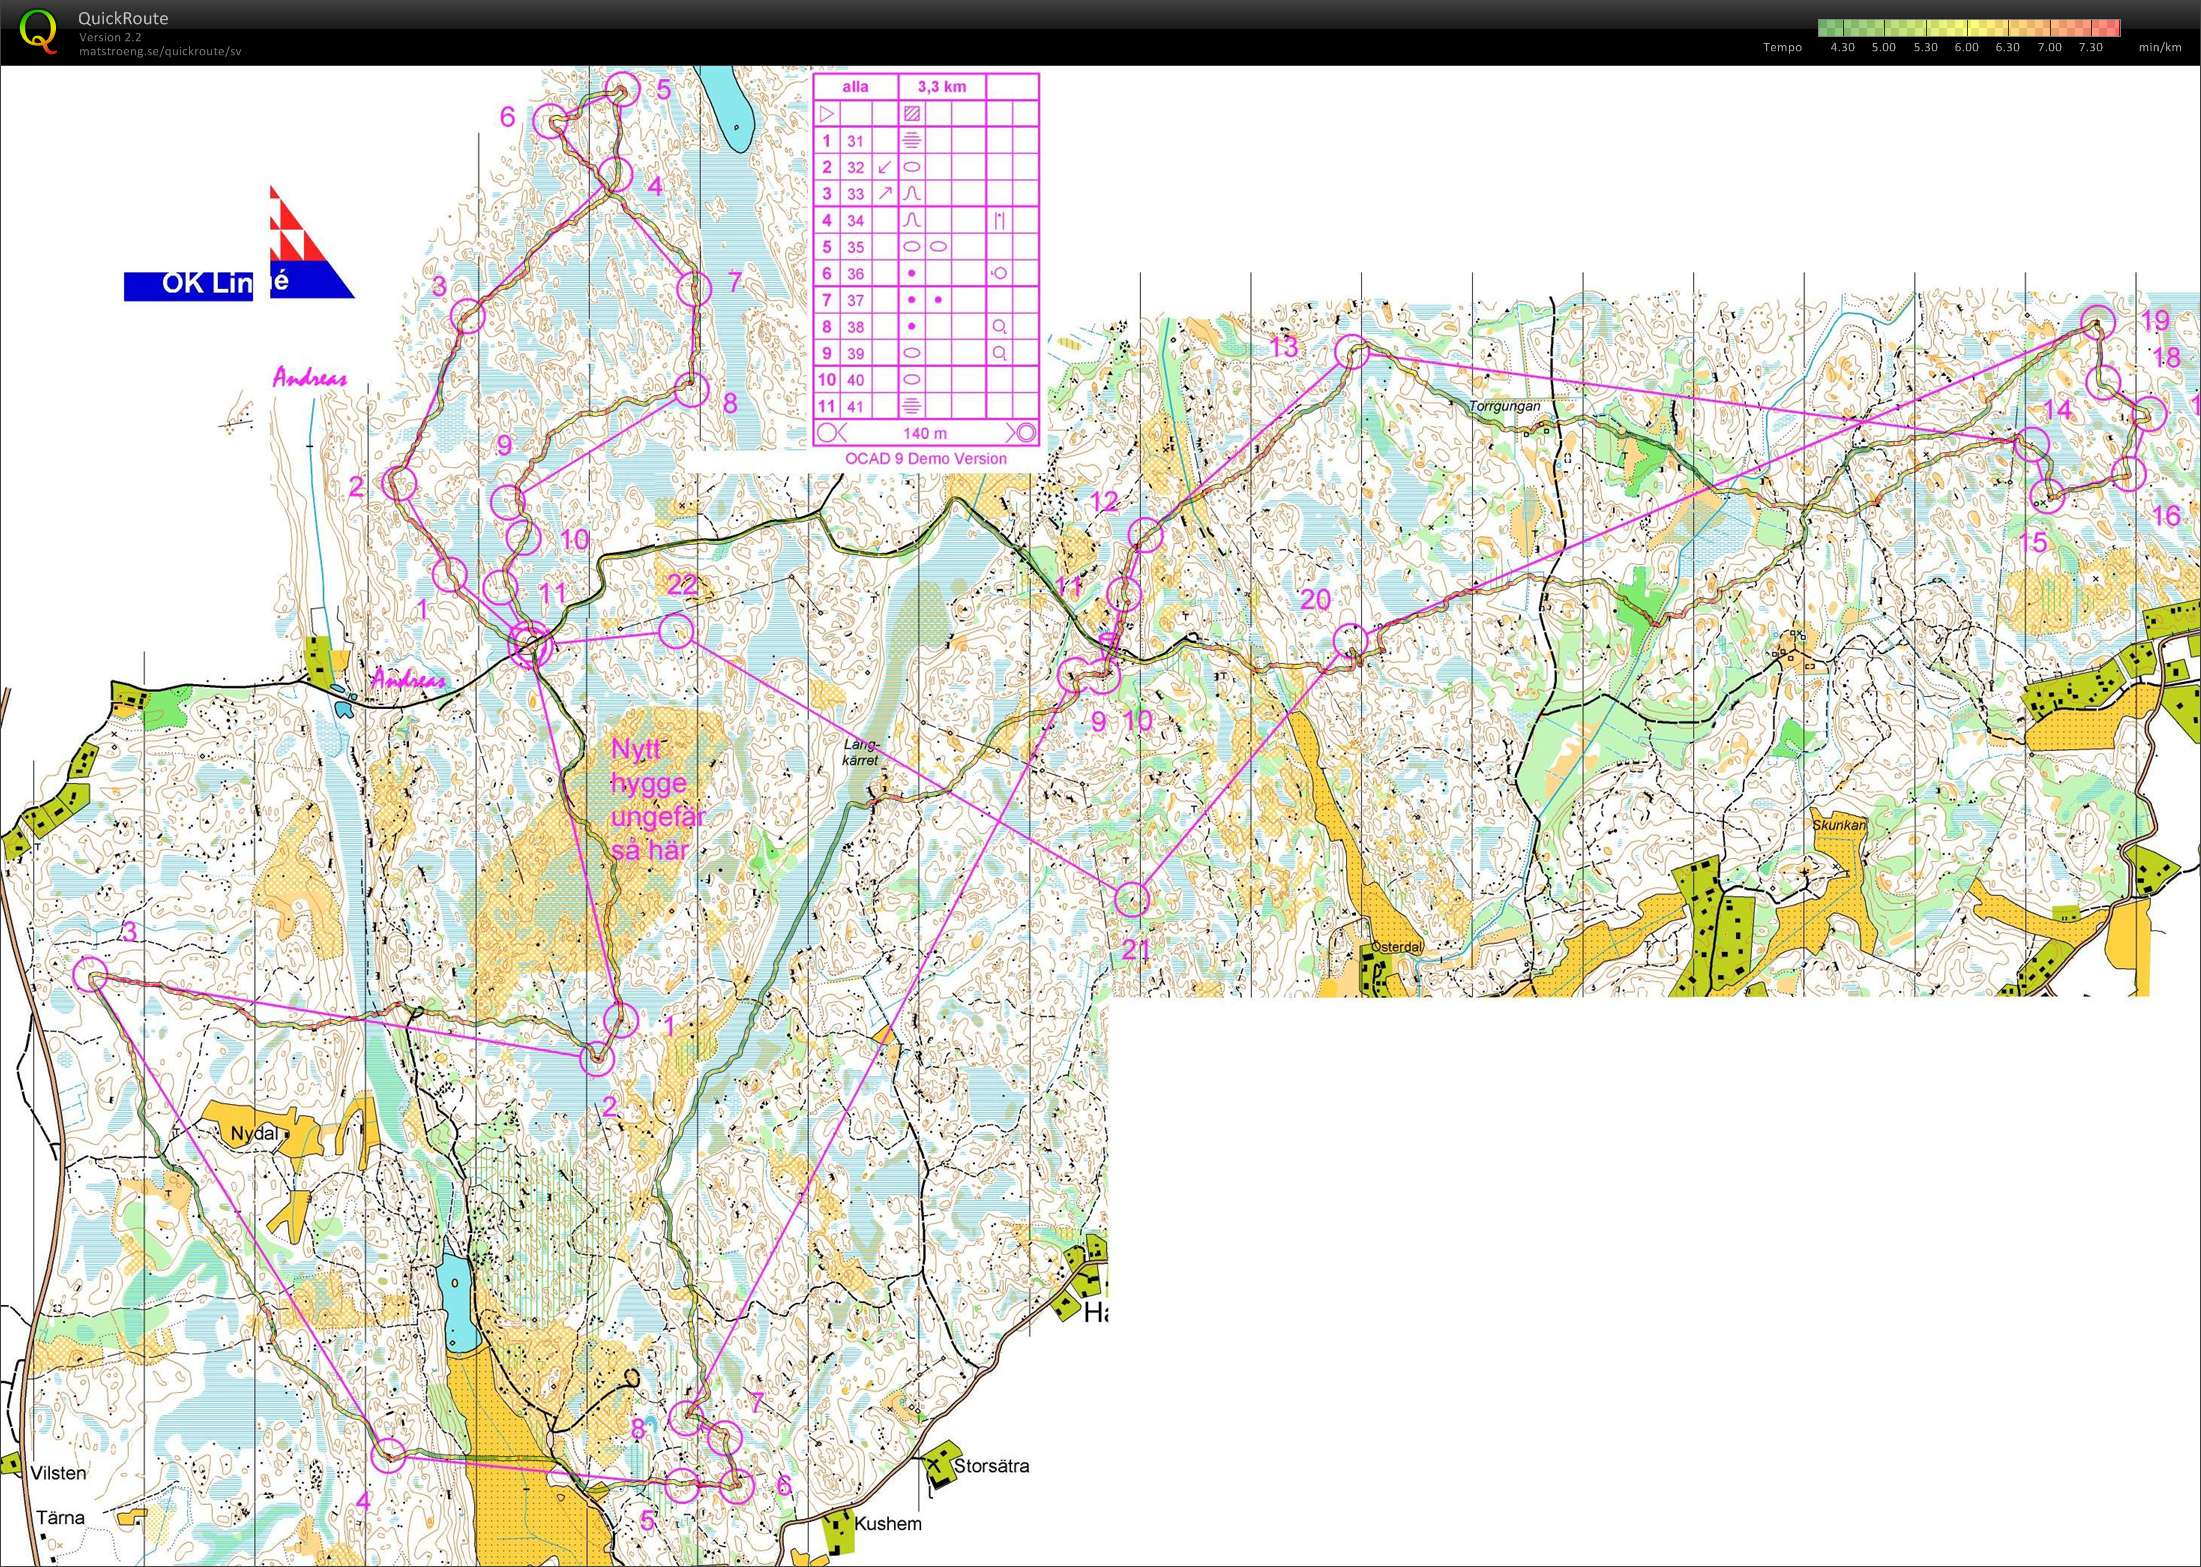
Task: Click the rightmost symbol in row 39
Action: (999, 353)
